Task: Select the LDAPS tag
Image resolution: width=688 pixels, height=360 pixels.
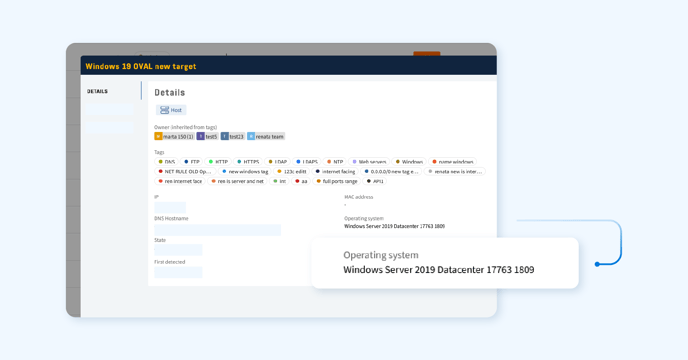Action: tap(307, 162)
